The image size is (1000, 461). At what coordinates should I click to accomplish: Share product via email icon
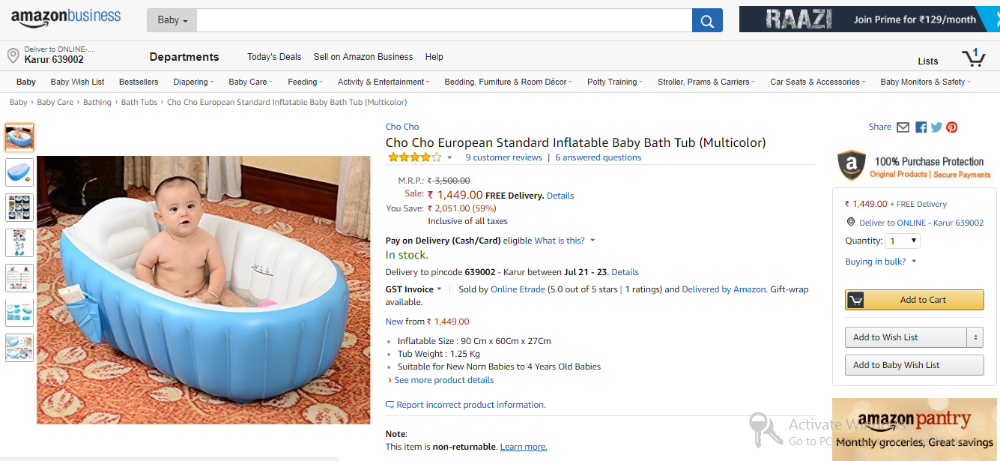point(903,127)
